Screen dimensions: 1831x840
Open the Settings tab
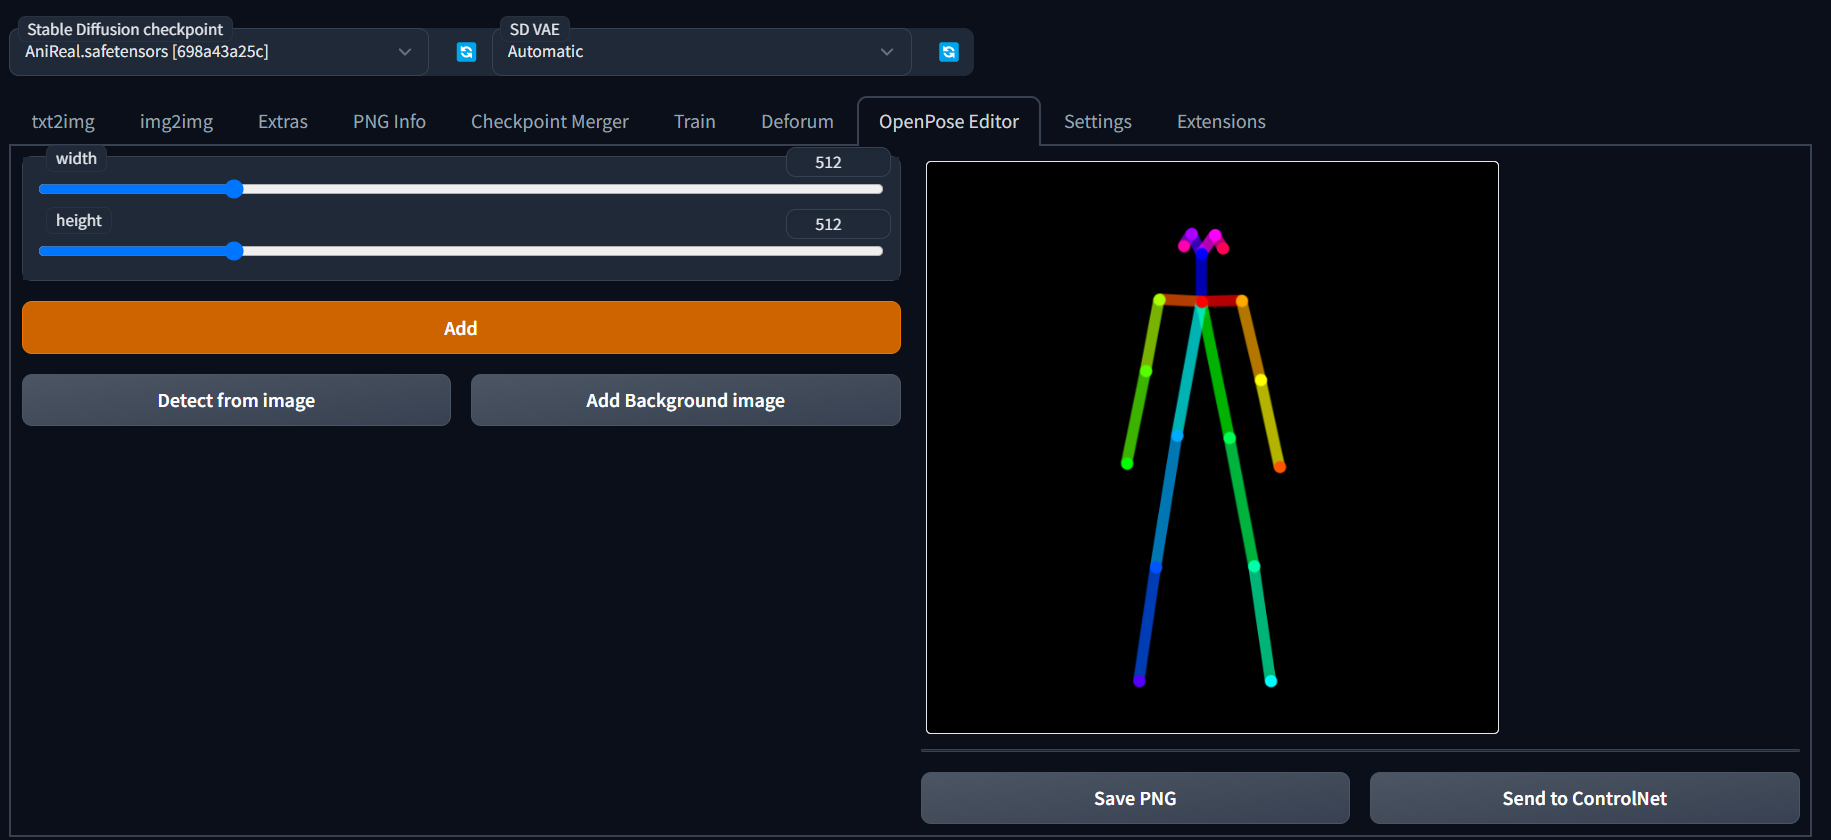click(1098, 121)
